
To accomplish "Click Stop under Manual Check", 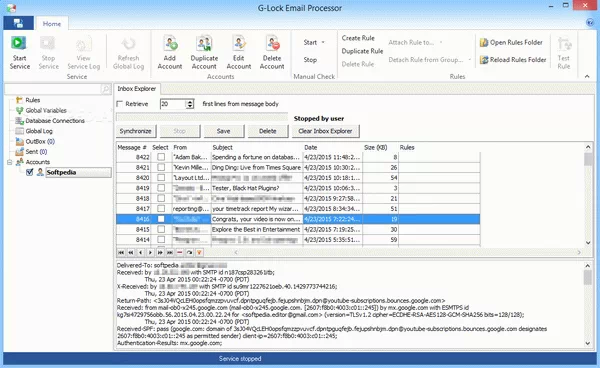I will [310, 60].
